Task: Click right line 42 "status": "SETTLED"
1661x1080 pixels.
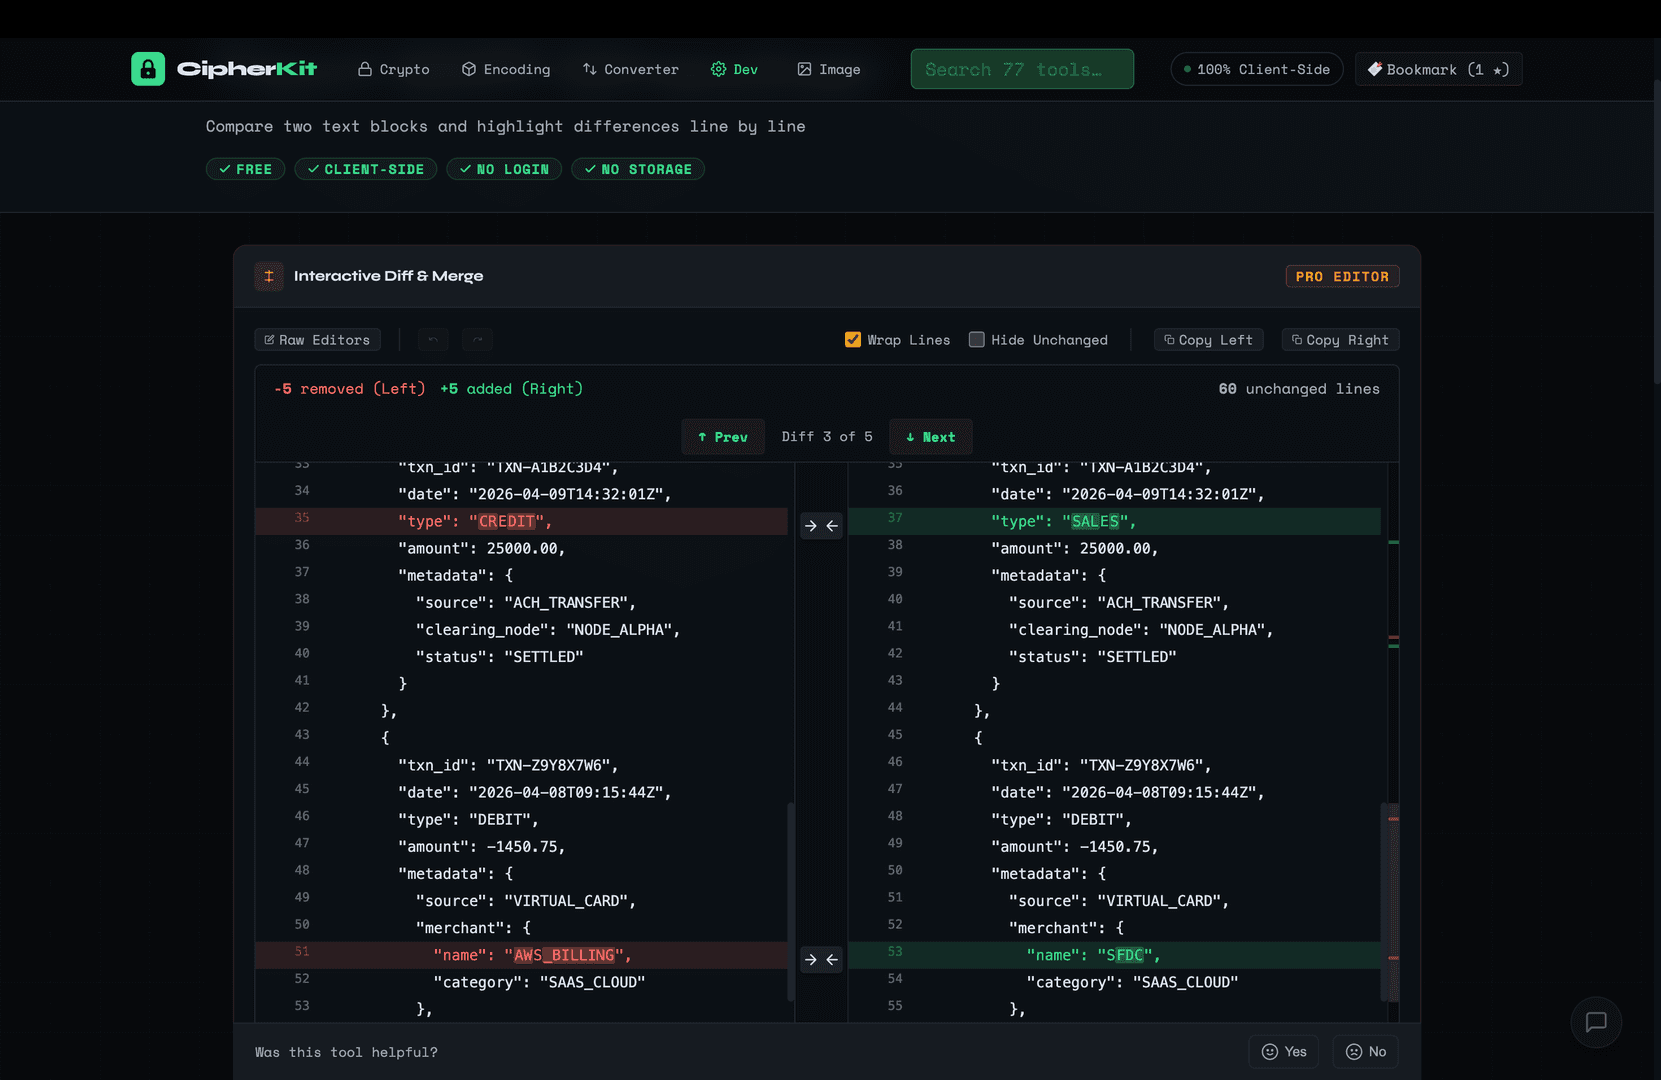Action: point(1093,657)
